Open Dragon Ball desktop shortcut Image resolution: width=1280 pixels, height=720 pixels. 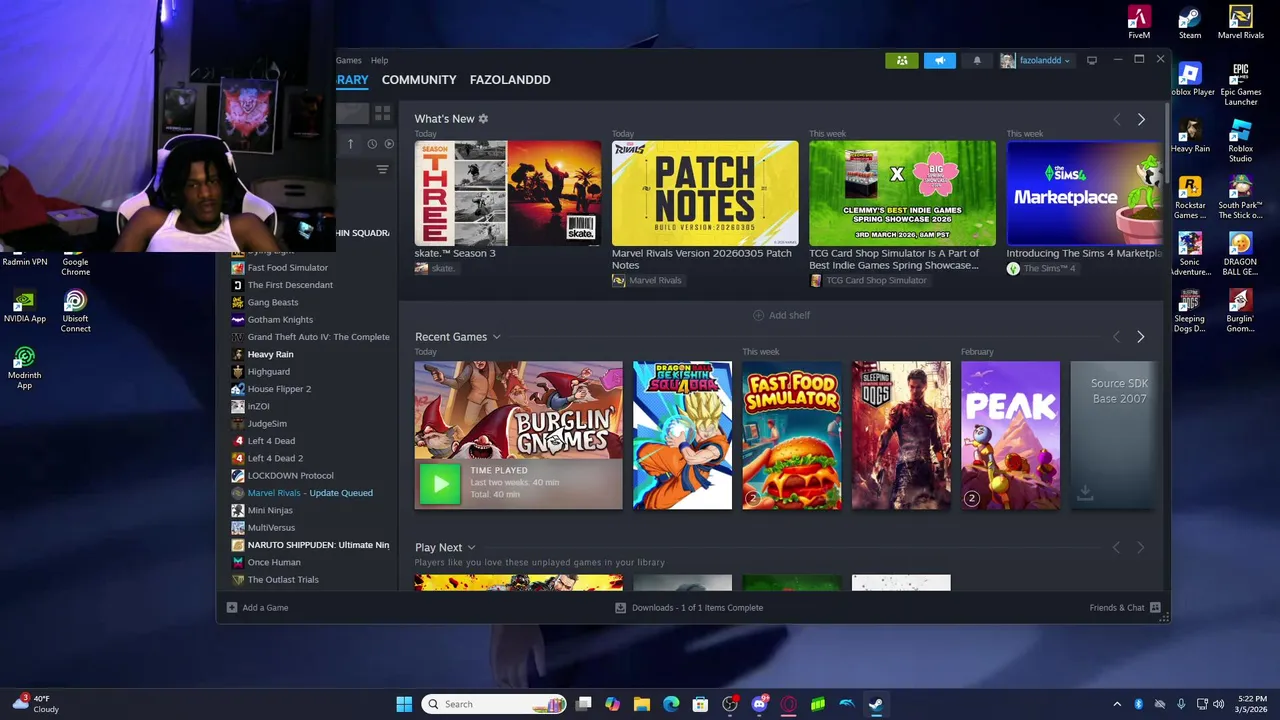1240,254
